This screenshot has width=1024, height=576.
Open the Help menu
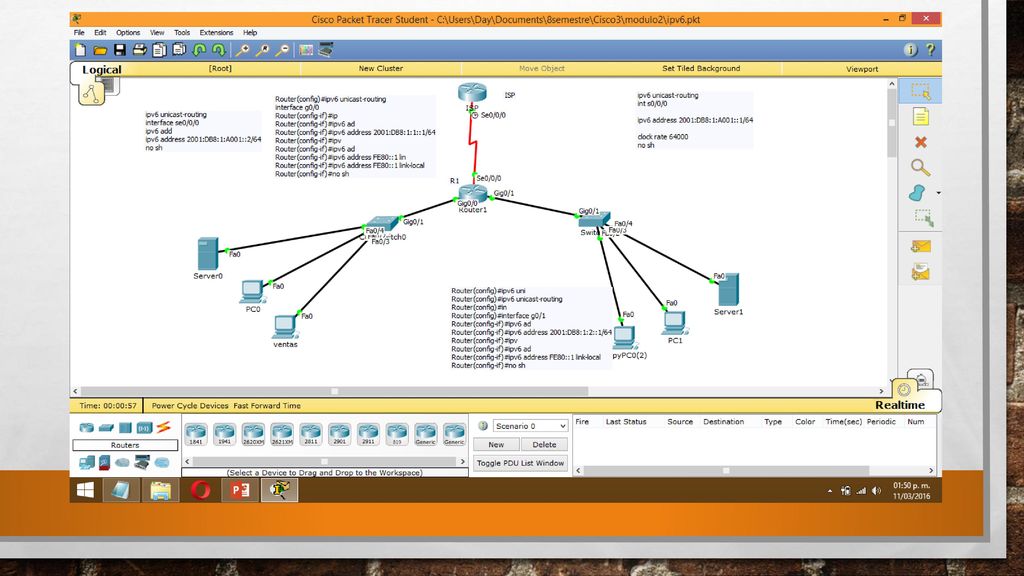tap(250, 32)
